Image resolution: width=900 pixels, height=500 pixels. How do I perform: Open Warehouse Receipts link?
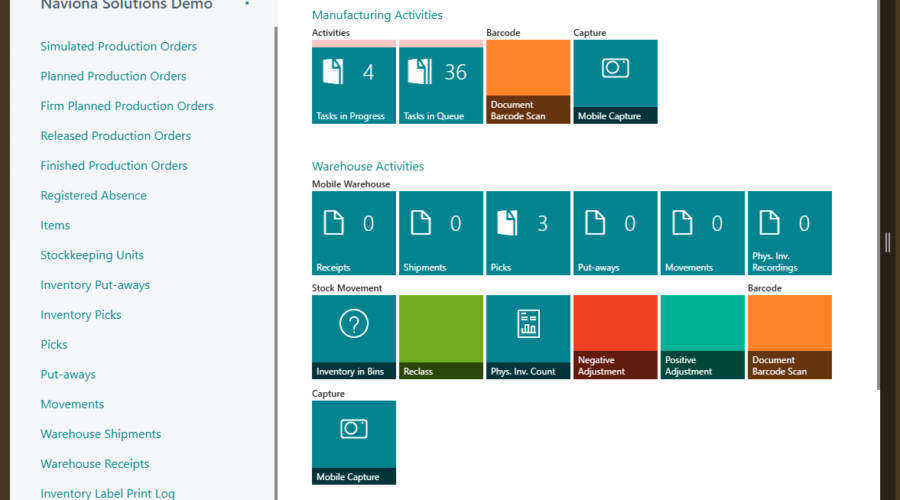coord(95,464)
